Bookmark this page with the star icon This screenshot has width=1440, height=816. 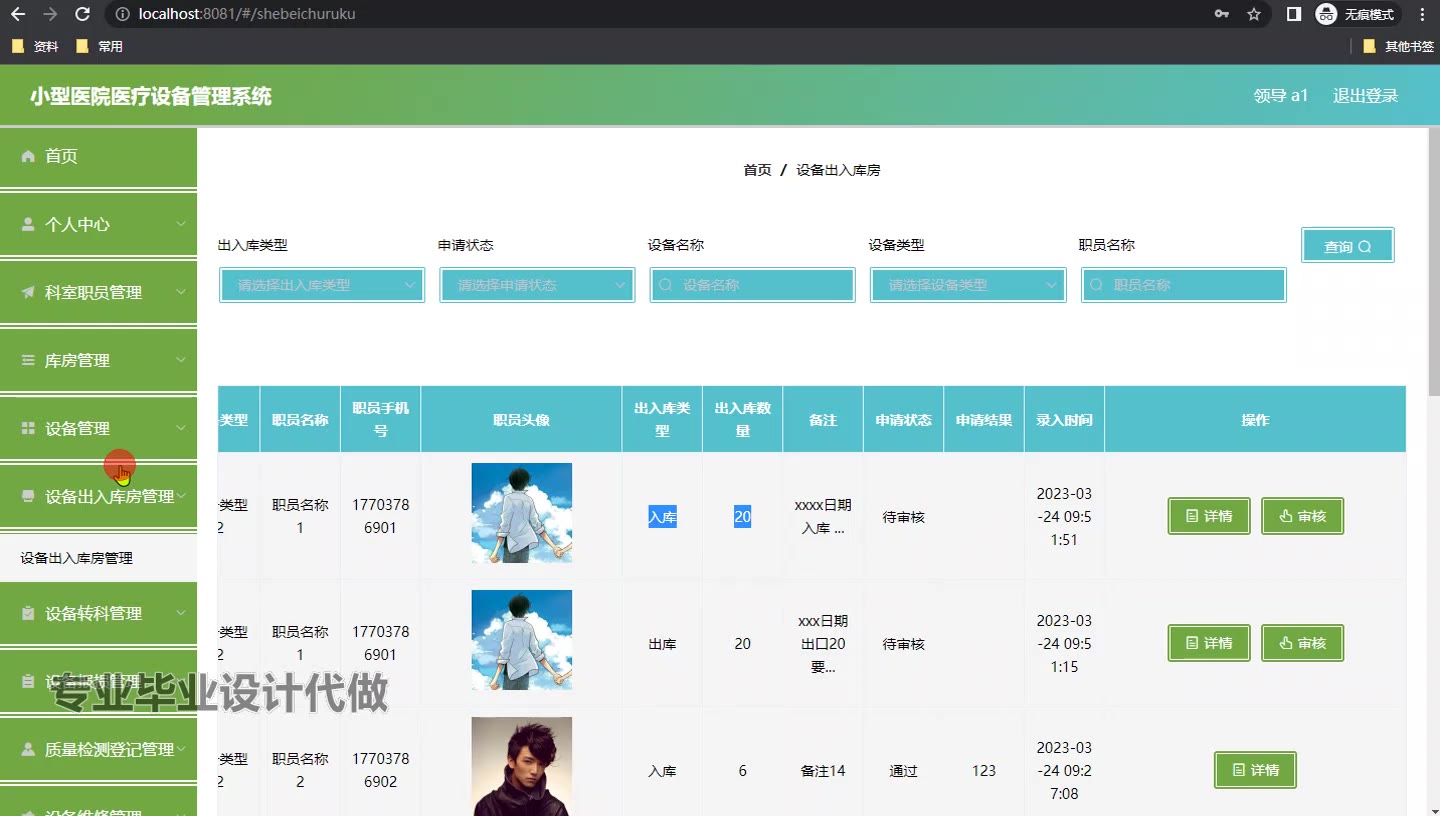coord(1254,14)
